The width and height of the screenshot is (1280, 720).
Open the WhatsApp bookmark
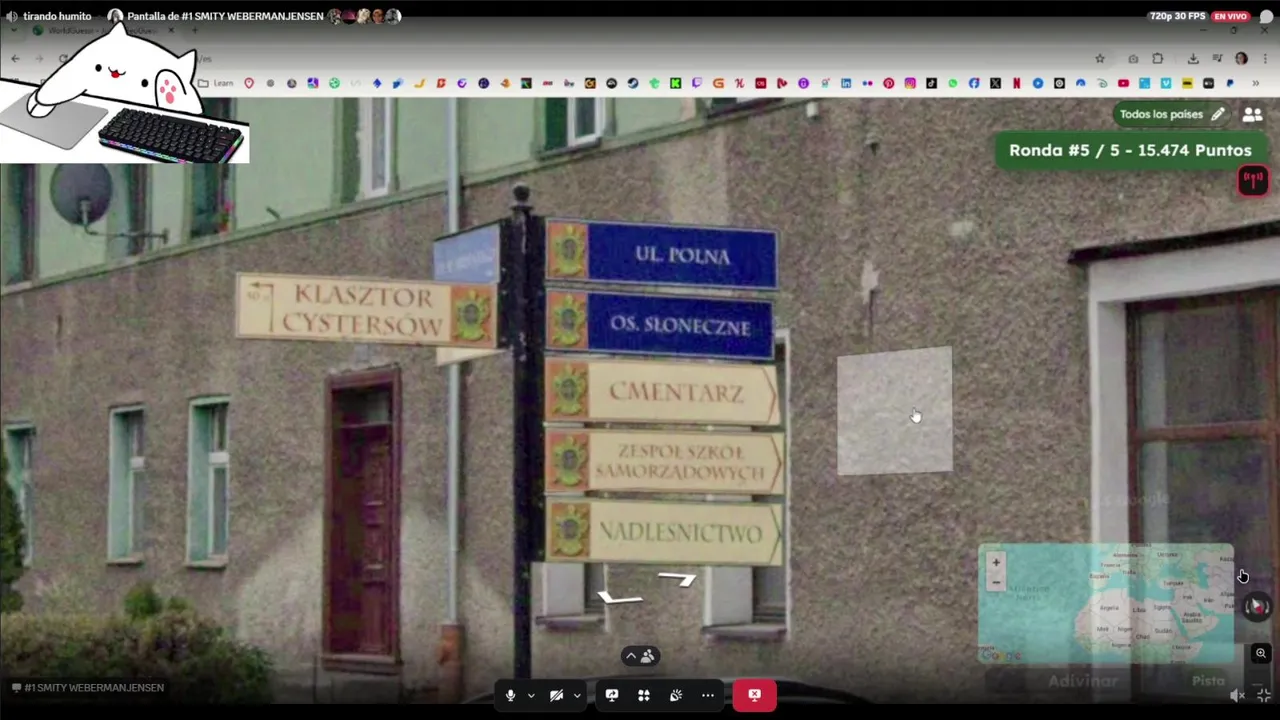click(952, 83)
